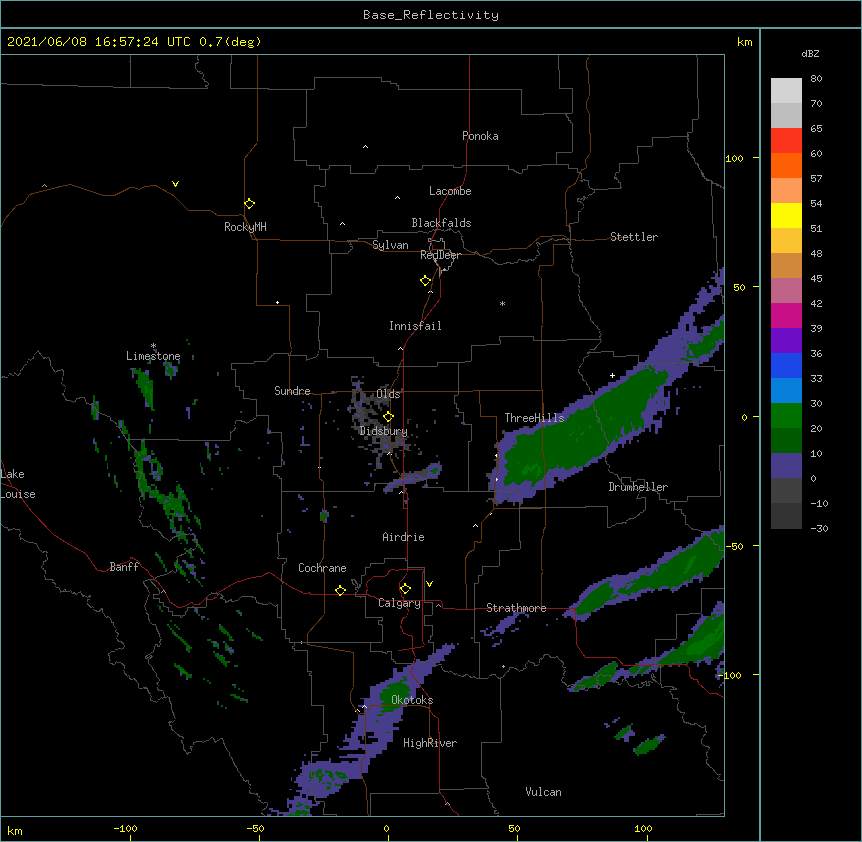Click the asterisk marker east of Innisfail
Screen dimensions: 862x842
click(x=502, y=303)
